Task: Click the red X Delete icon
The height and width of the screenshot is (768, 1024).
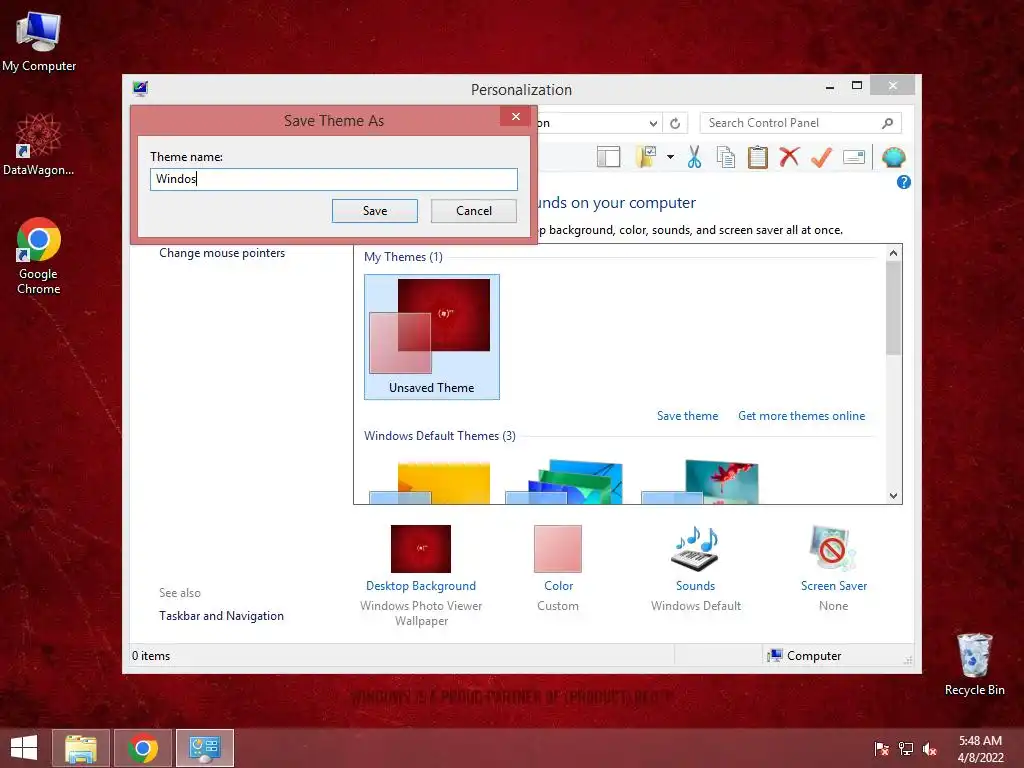Action: [790, 157]
